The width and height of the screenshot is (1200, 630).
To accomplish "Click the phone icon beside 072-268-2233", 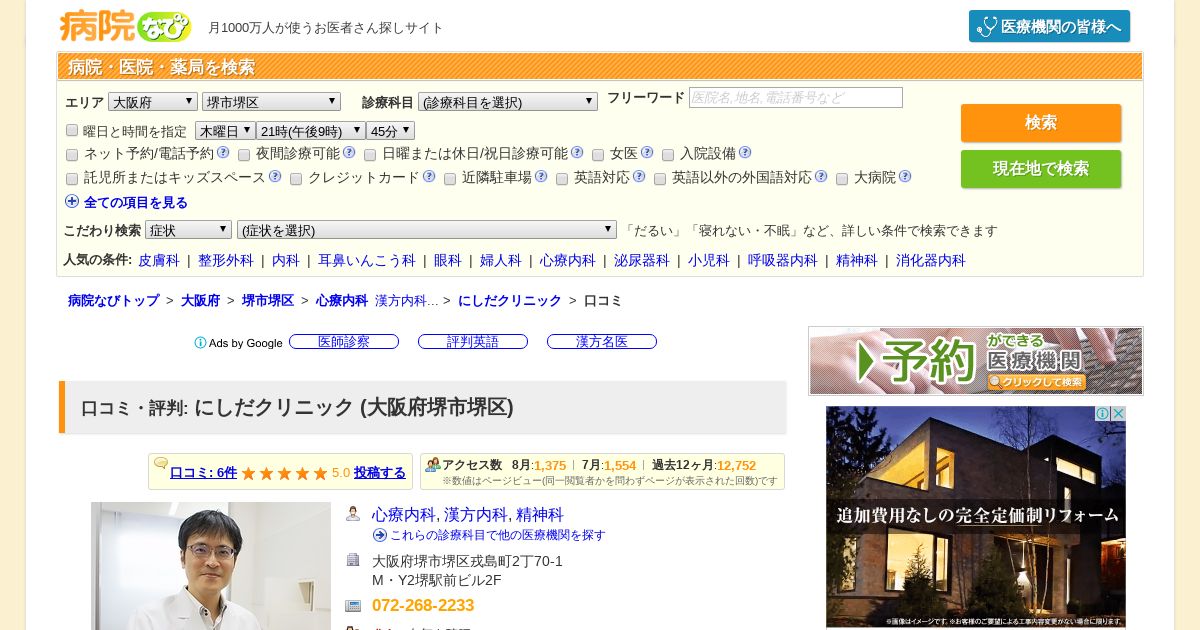I will 353,606.
